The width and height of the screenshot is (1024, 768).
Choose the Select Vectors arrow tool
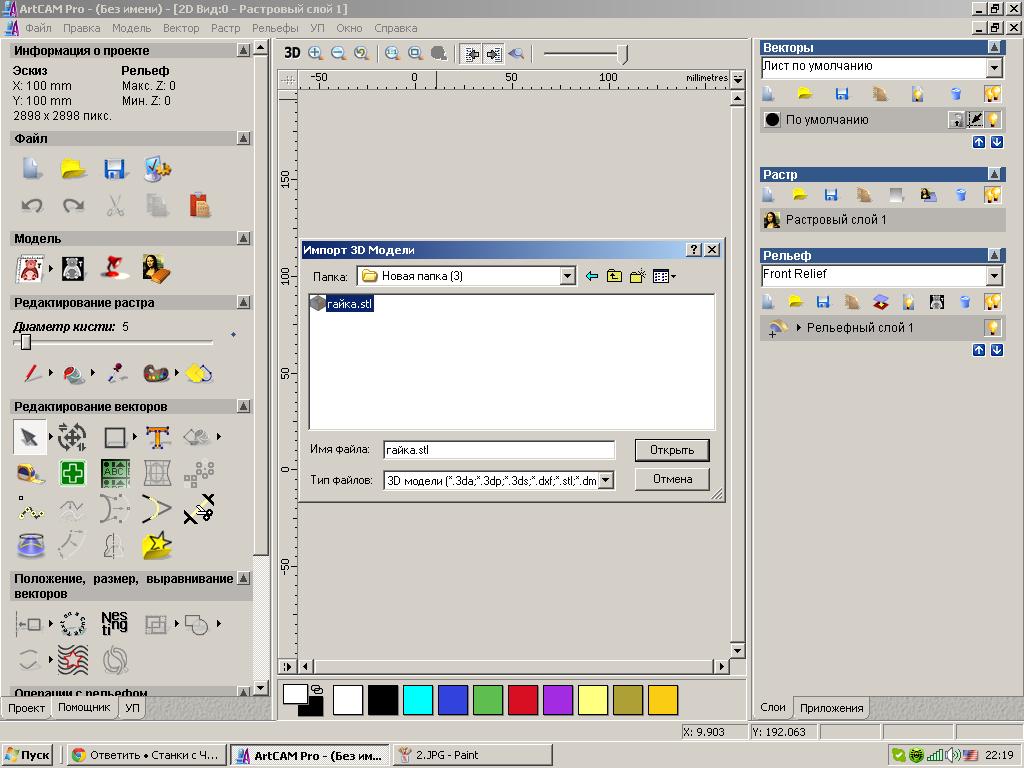pyautogui.click(x=29, y=436)
